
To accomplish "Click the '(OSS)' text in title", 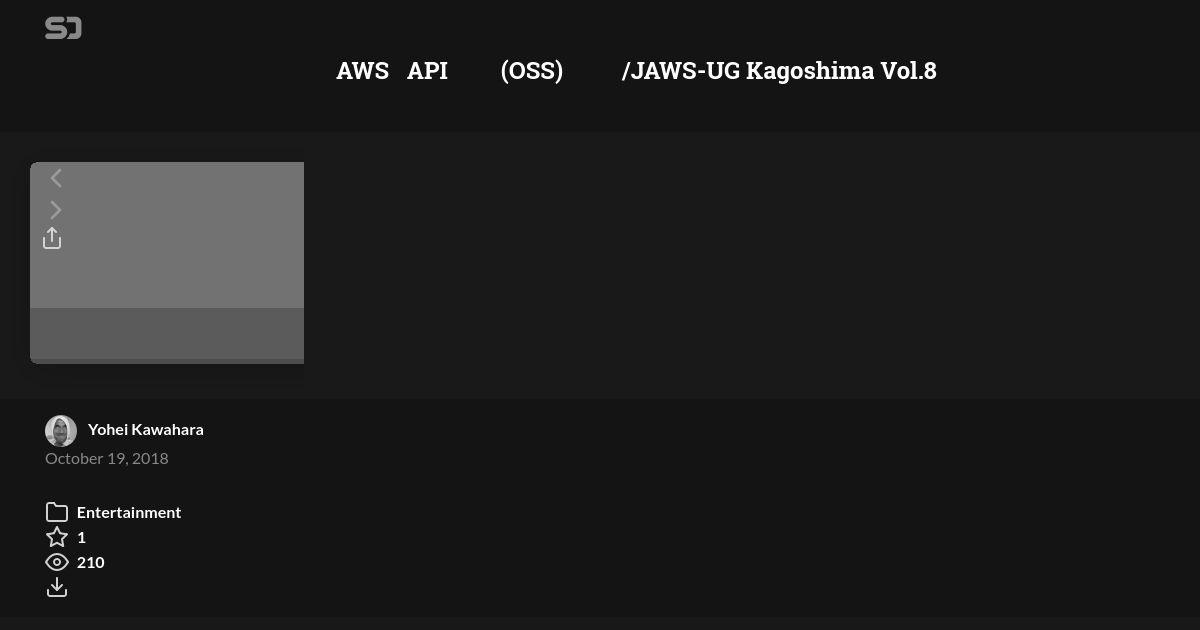I will [532, 71].
